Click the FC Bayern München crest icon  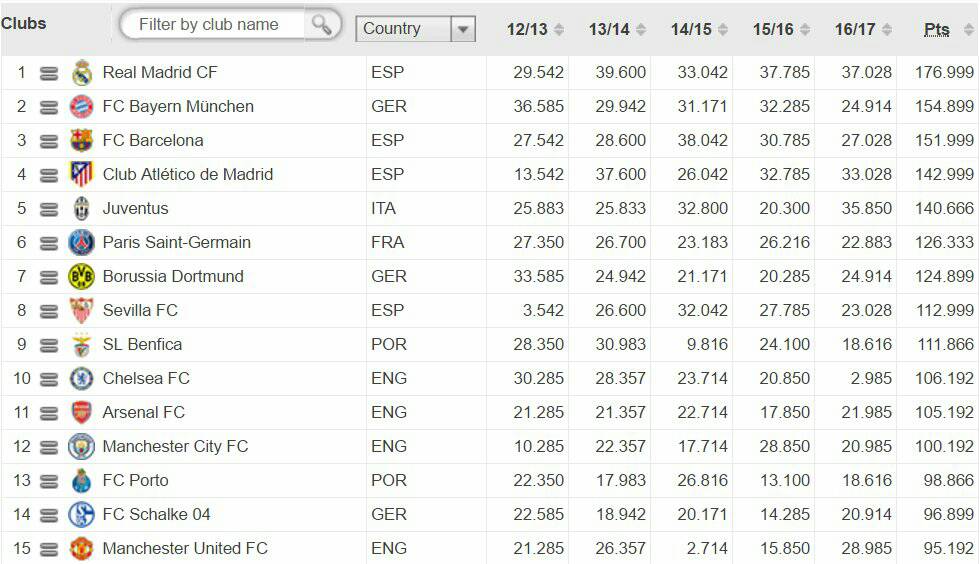[x=82, y=107]
